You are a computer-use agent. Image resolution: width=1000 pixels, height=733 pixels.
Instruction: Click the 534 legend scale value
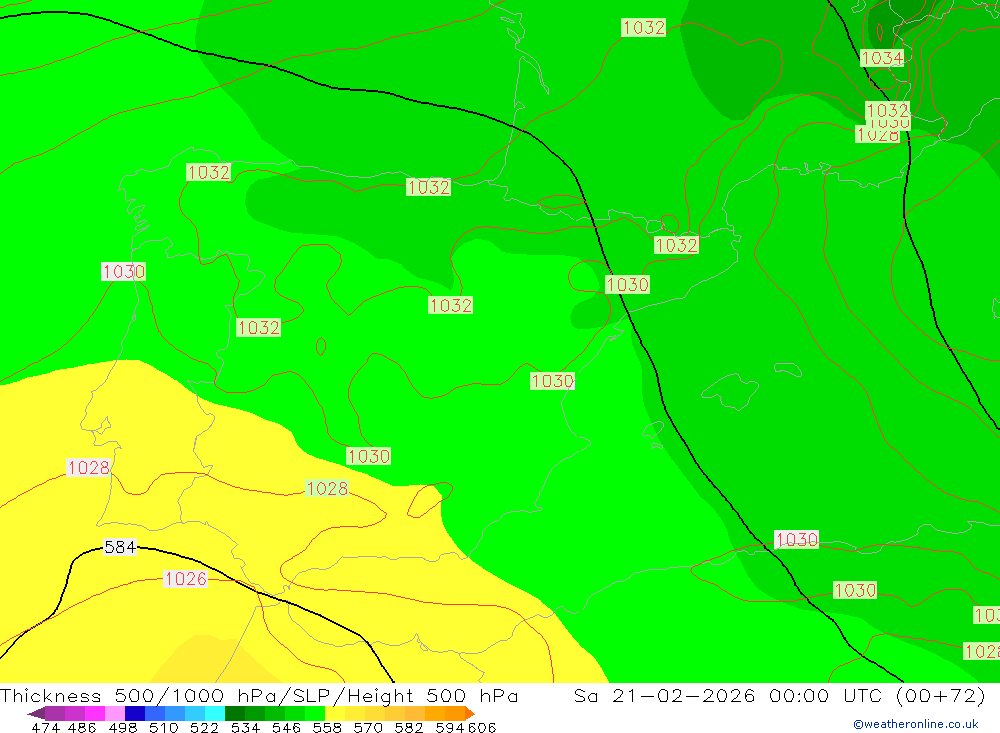[245, 727]
